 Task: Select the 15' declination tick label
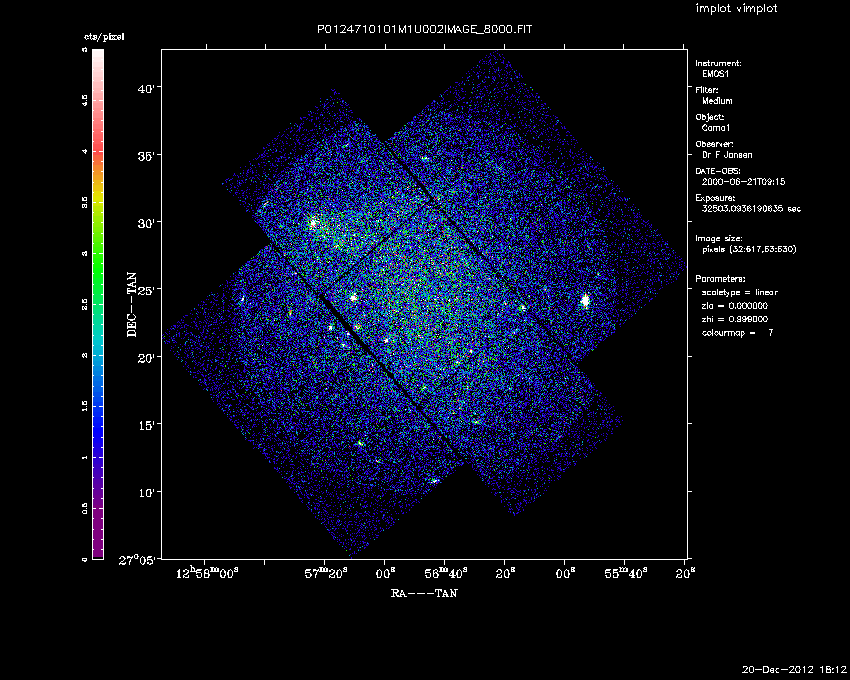(x=146, y=425)
